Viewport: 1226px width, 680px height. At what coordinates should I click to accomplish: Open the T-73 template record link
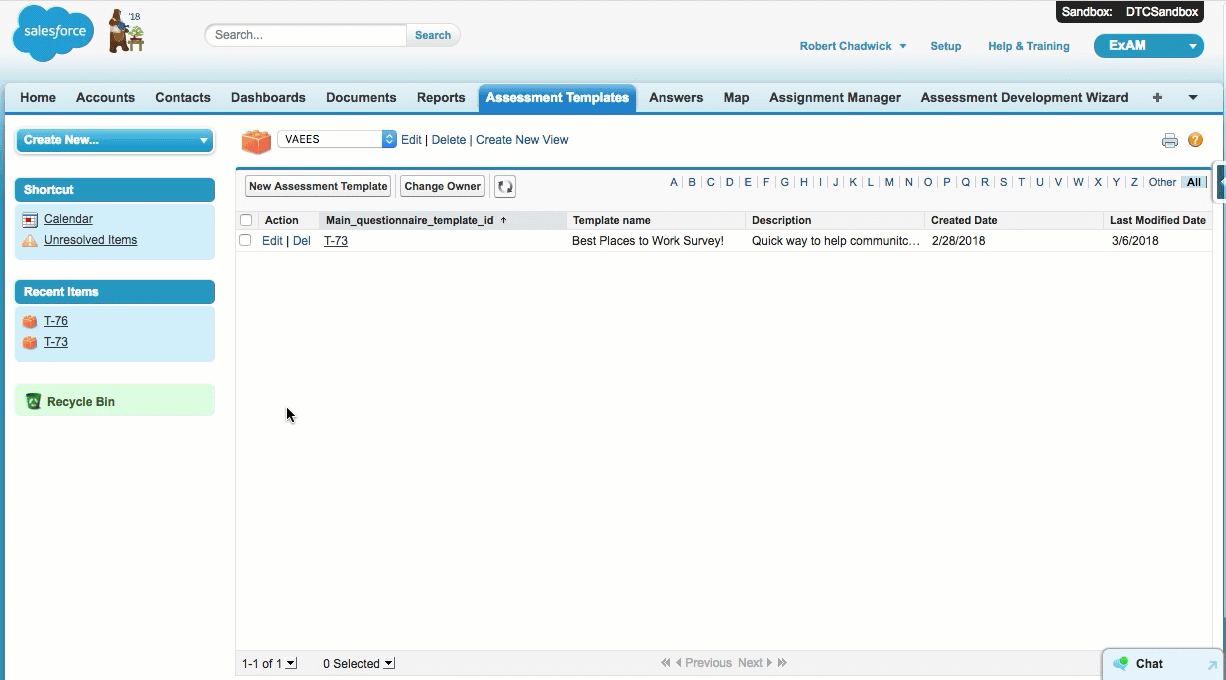(336, 241)
